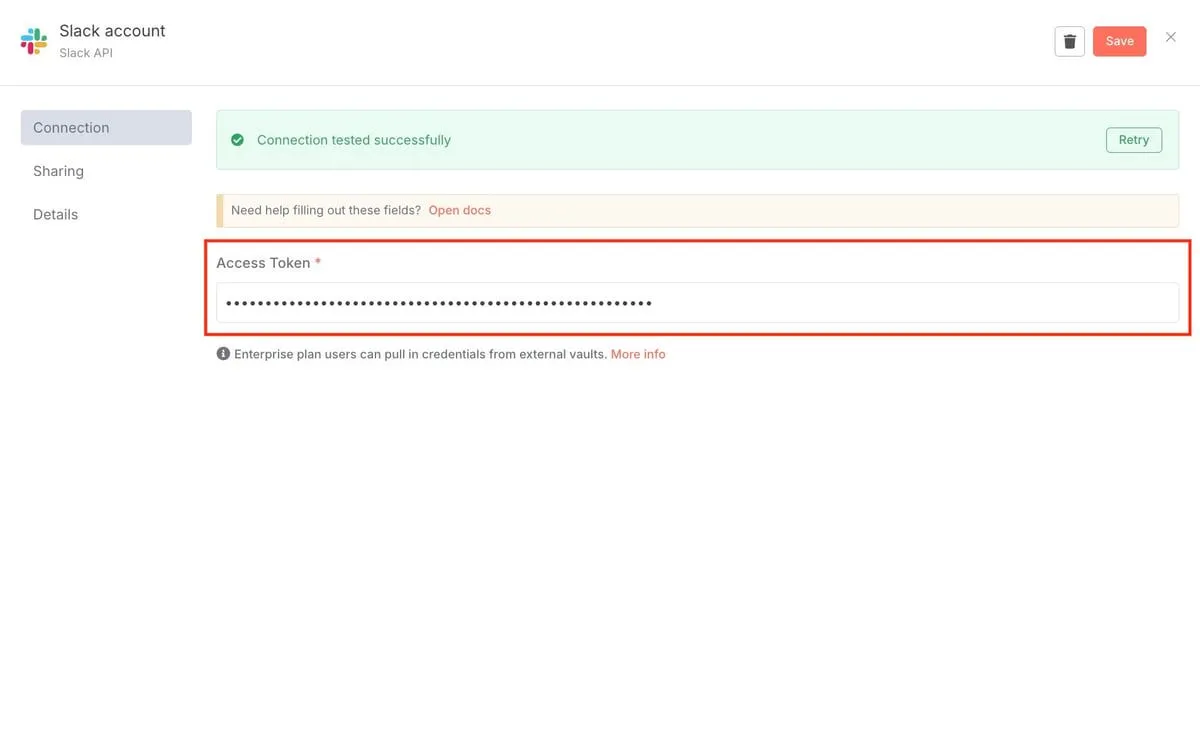Click the red required asterisk
Viewport: 1200px width, 747px height.
[x=318, y=262]
